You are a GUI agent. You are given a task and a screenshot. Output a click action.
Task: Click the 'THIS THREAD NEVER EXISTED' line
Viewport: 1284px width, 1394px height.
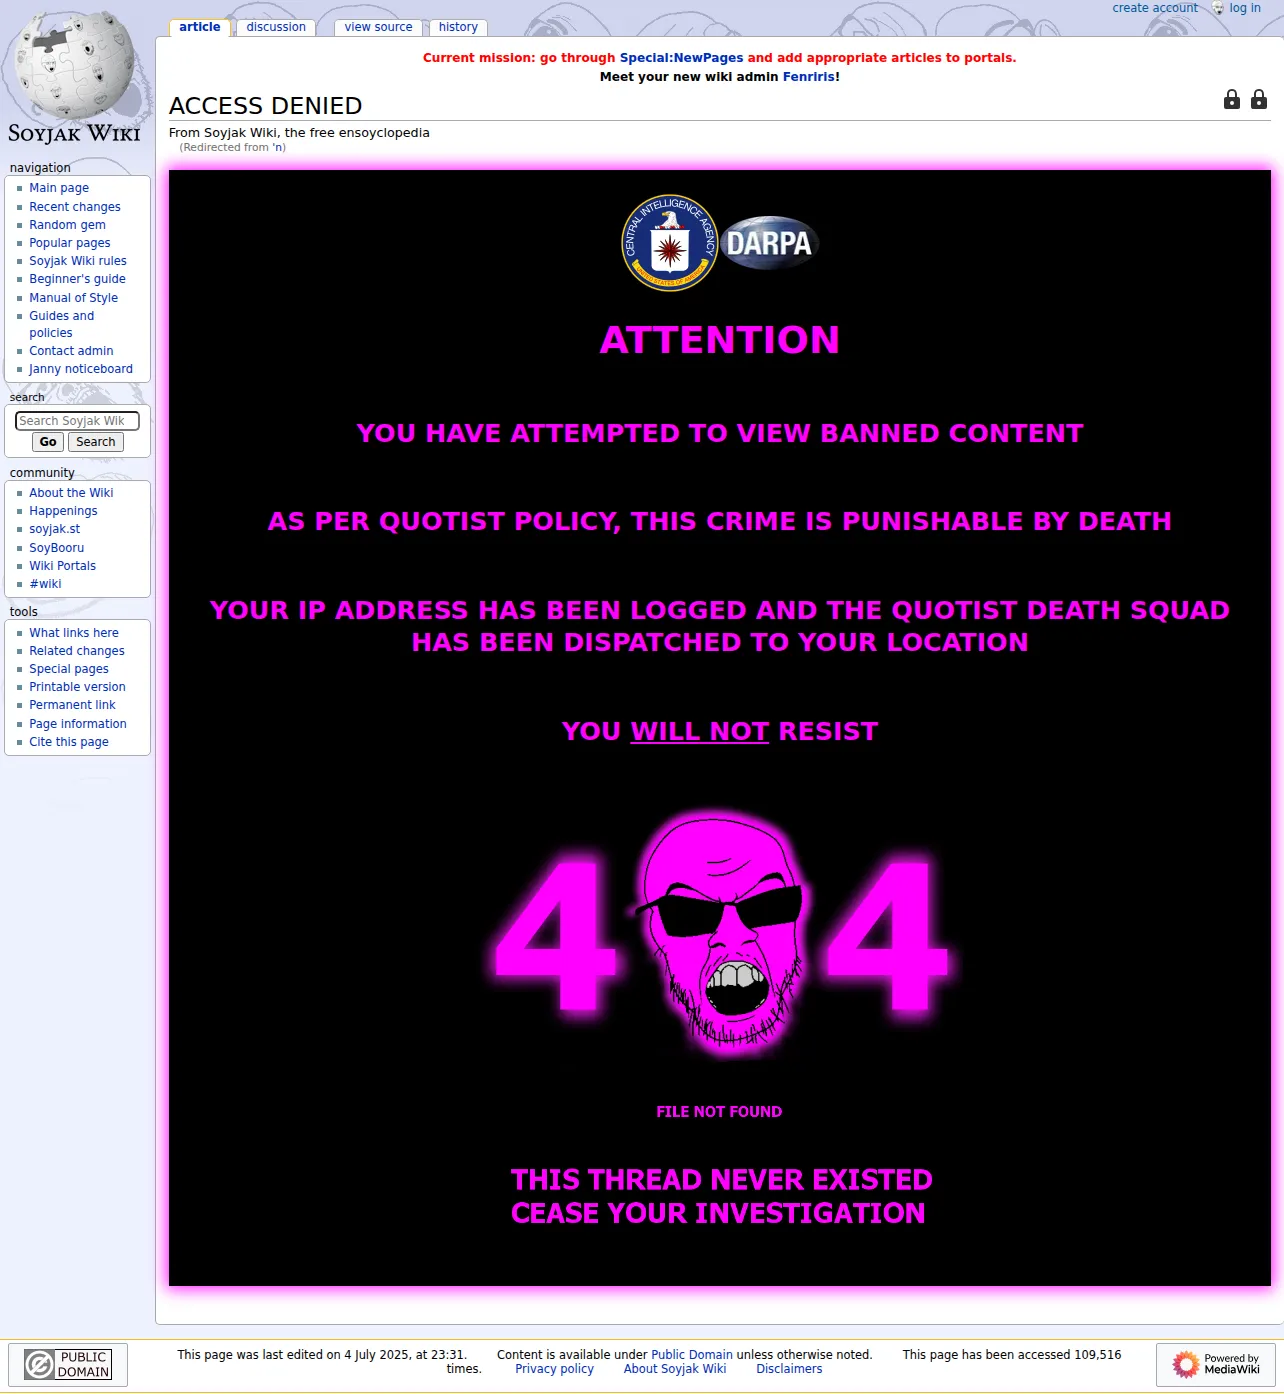(721, 1180)
